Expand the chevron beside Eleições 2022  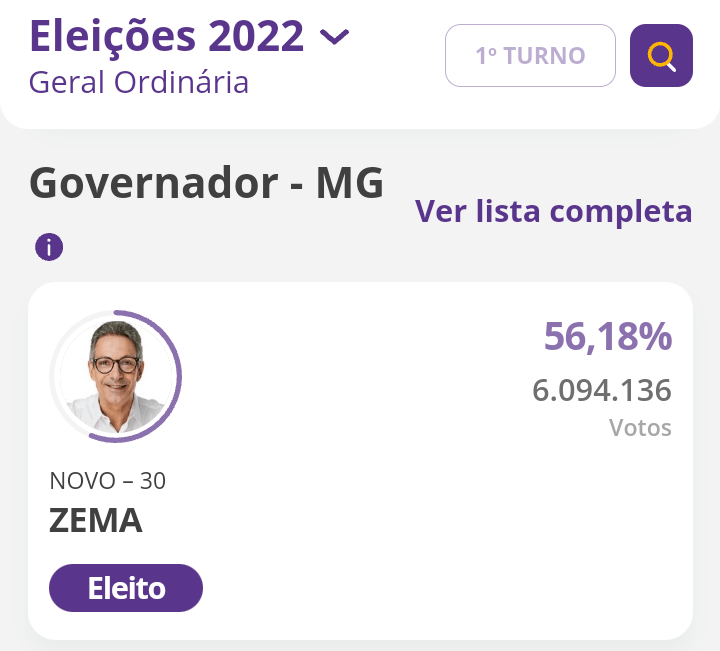pos(334,38)
